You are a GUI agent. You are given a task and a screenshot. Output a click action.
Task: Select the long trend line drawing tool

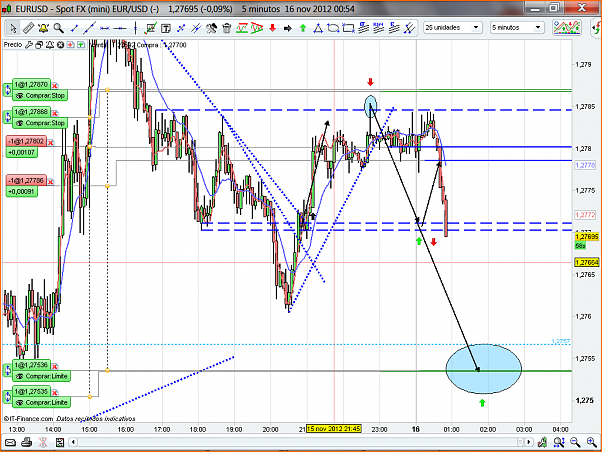[x=89, y=28]
